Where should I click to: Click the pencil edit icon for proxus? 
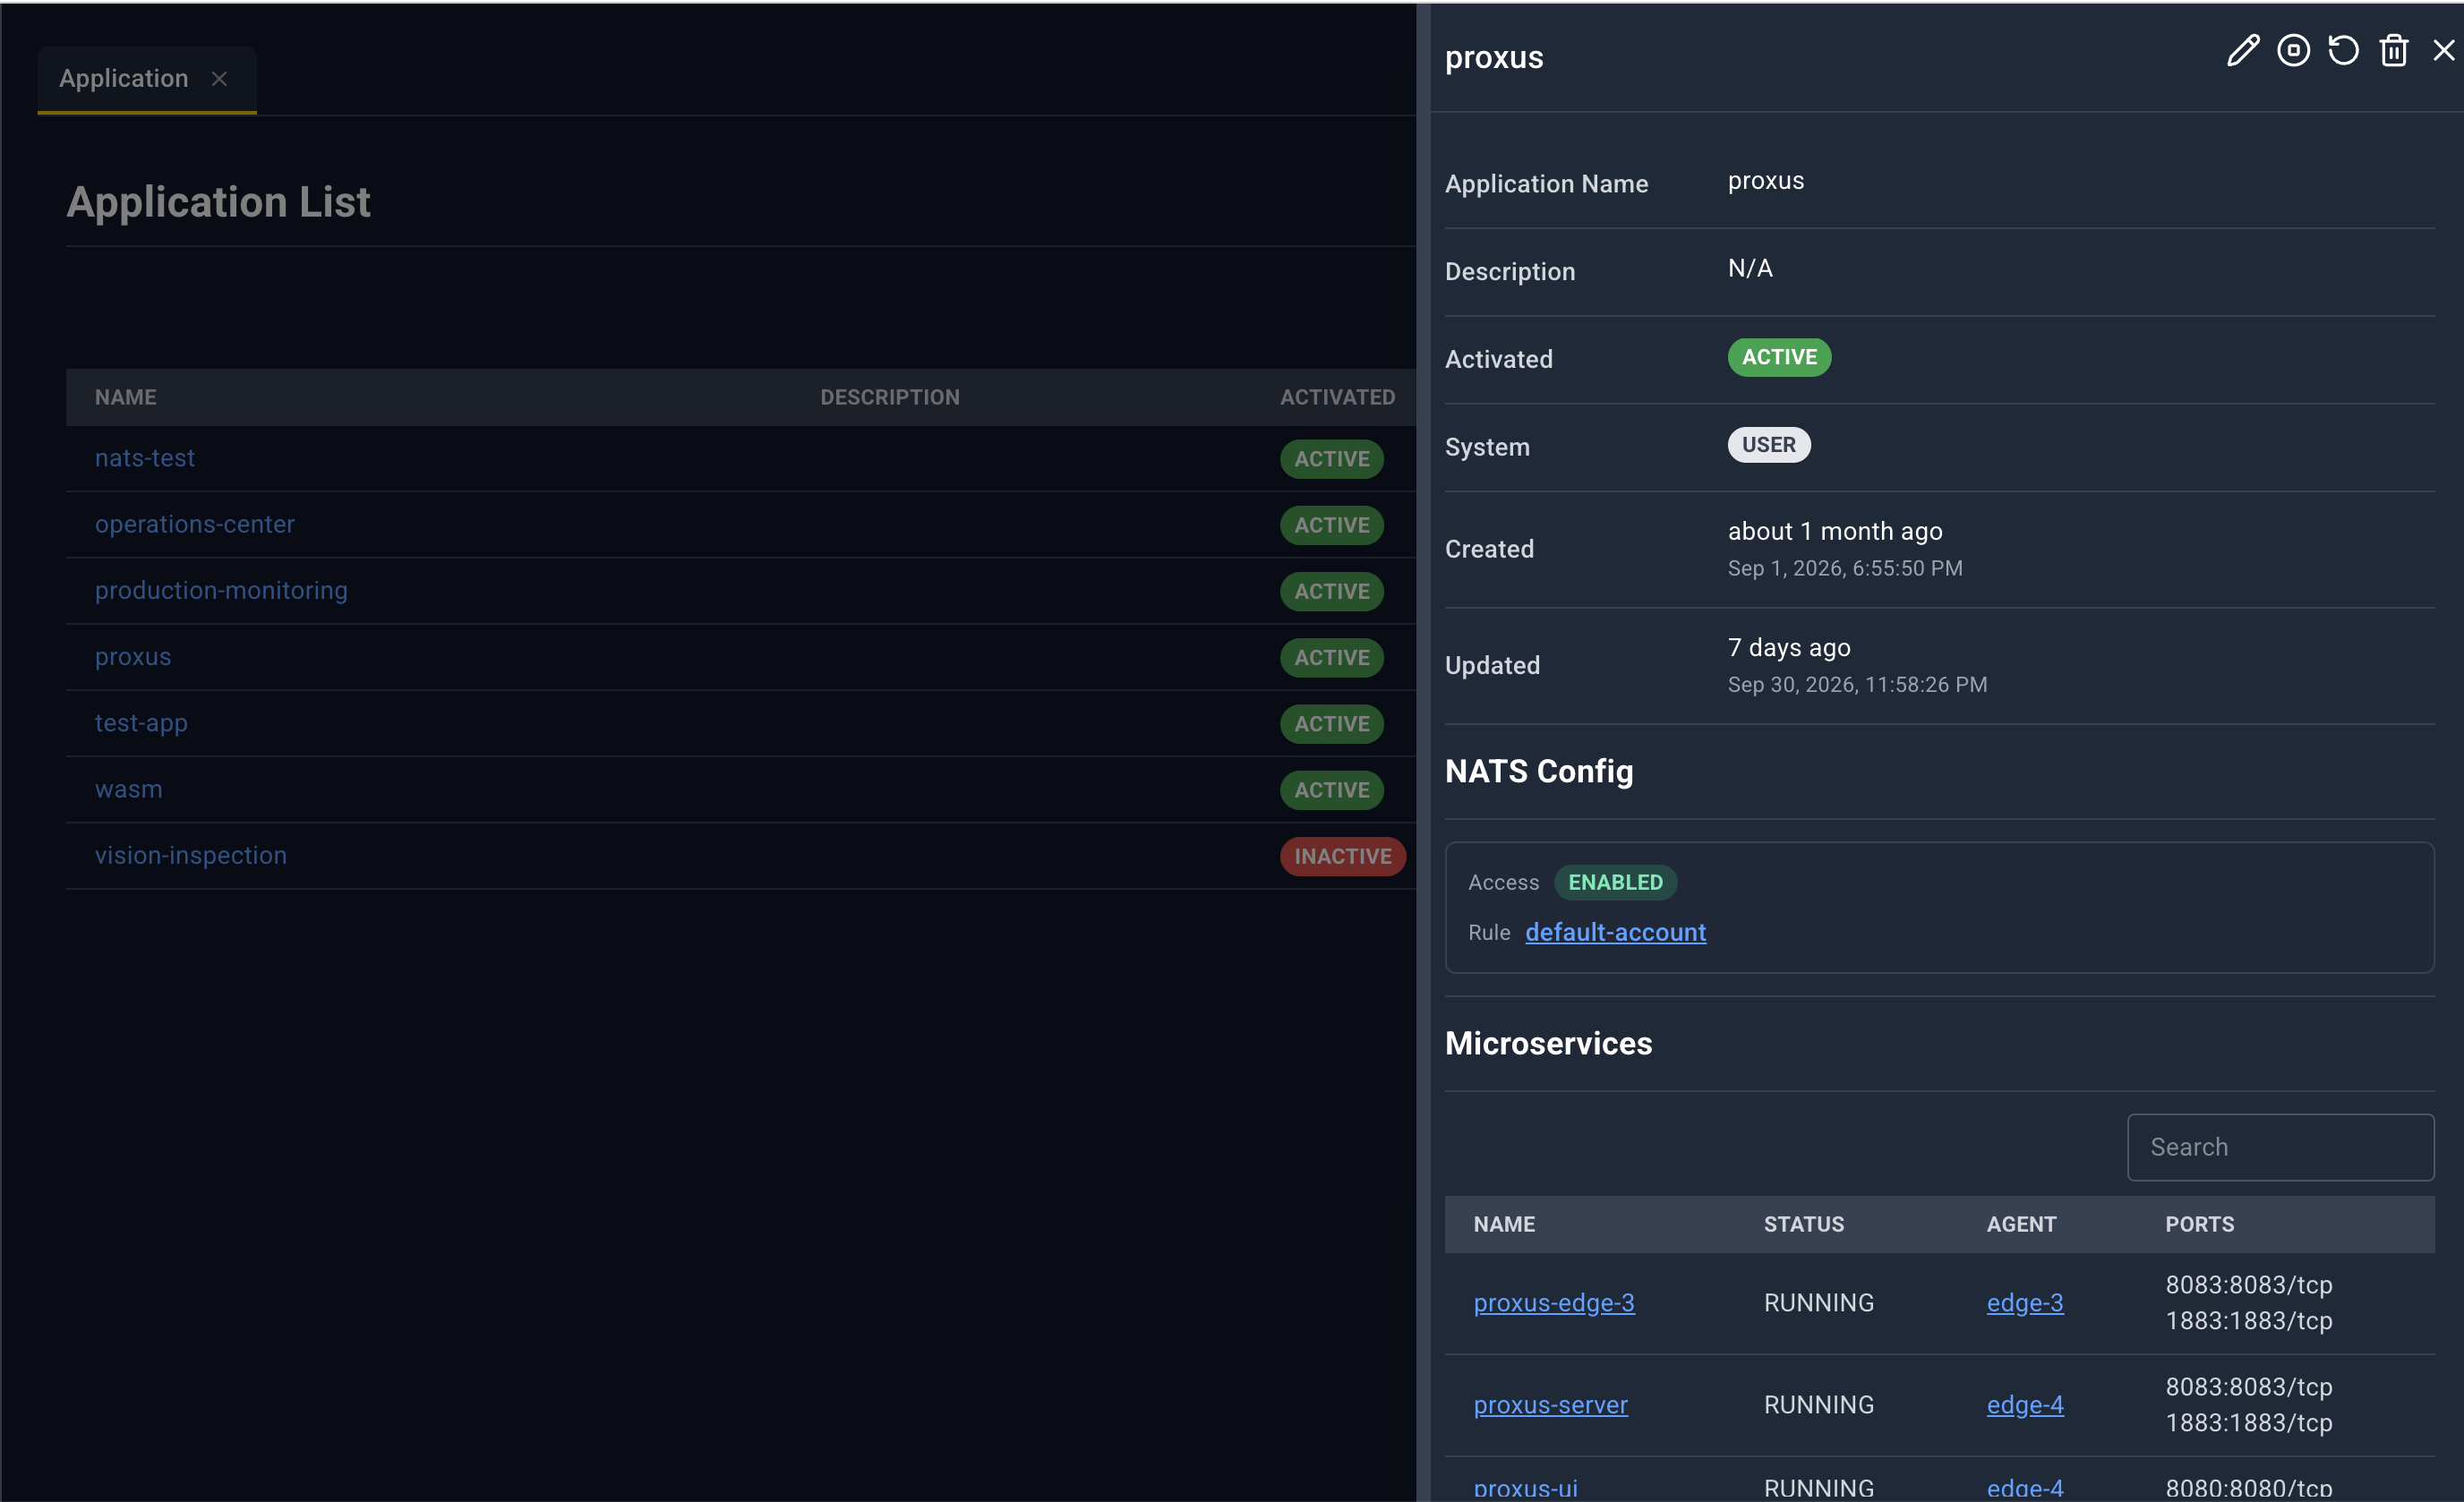pos(2242,50)
